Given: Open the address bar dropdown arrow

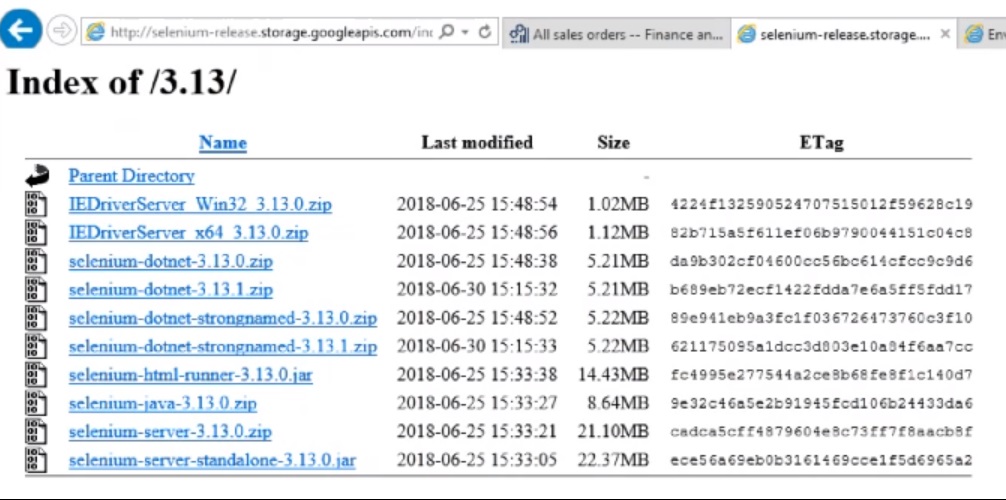Looking at the screenshot, I should (x=466, y=31).
